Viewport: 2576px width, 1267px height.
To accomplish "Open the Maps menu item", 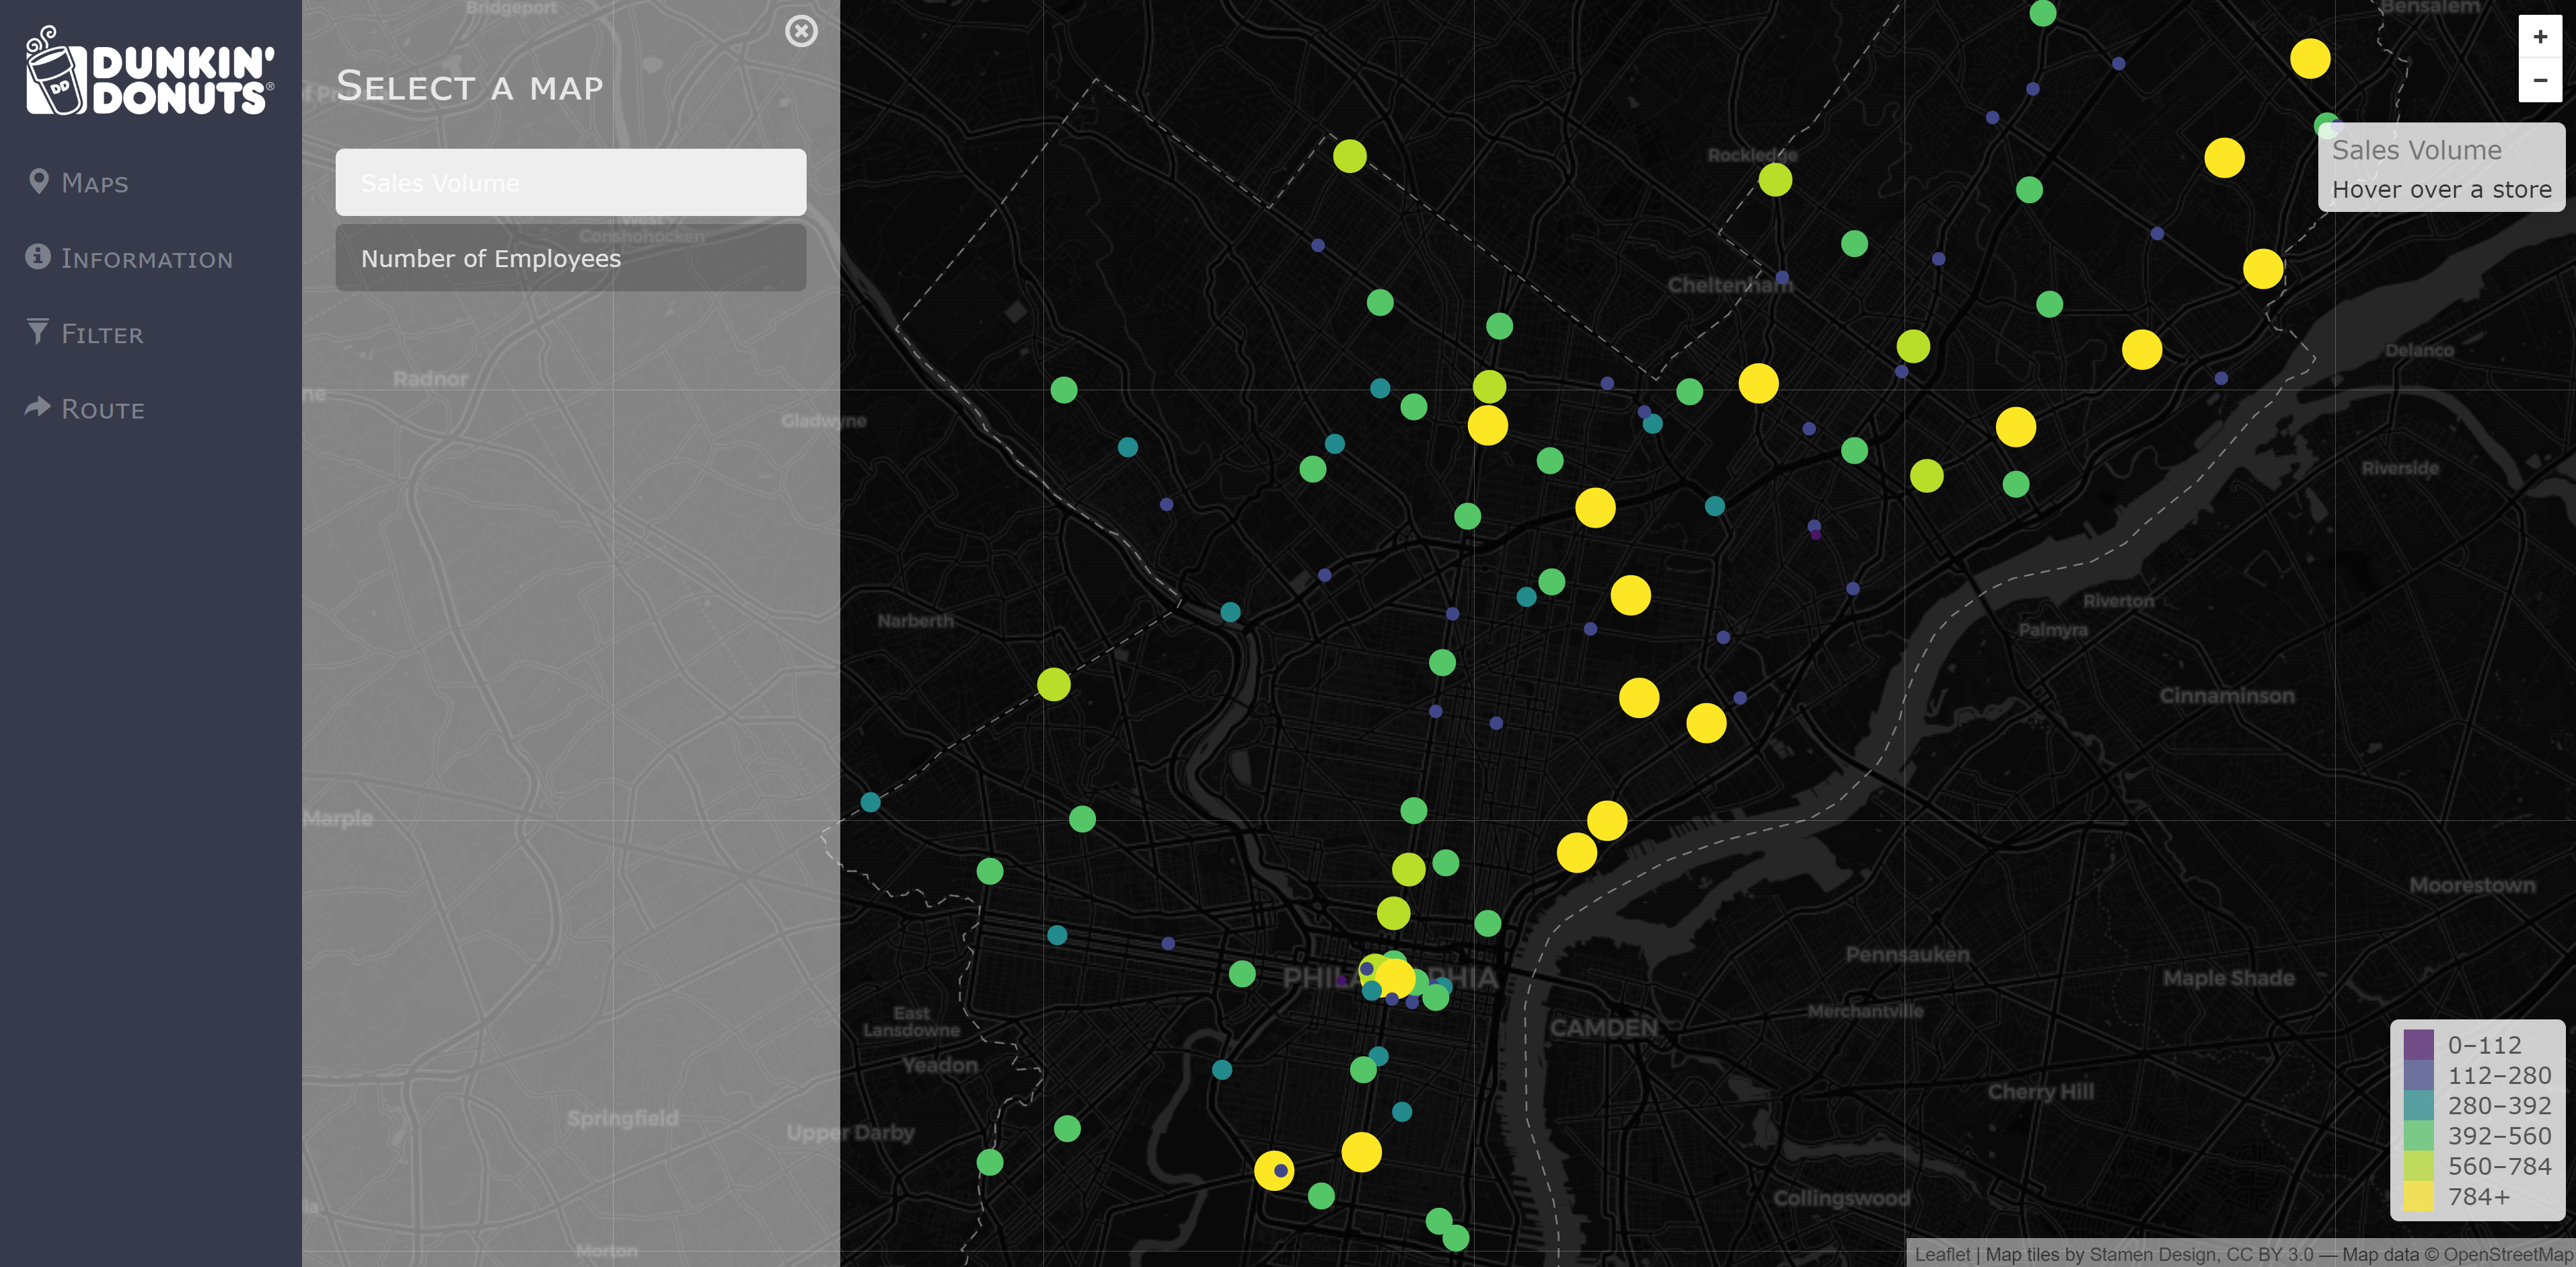I will pyautogui.click(x=95, y=183).
